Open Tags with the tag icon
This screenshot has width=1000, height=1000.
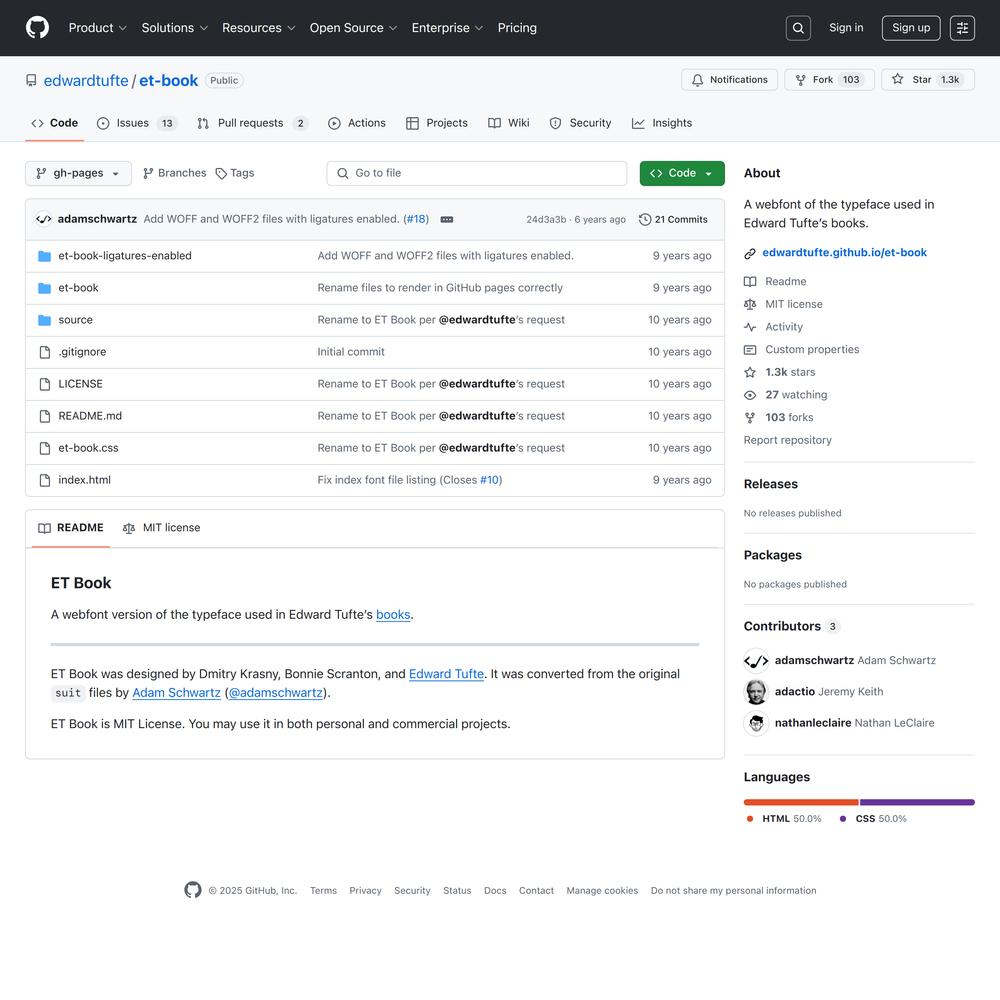coord(235,173)
